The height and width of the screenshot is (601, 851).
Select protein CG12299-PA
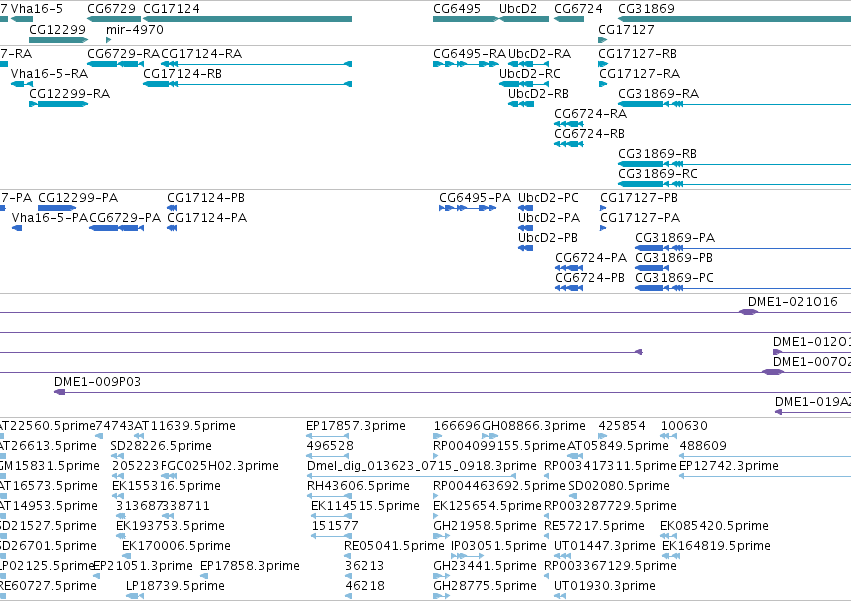78,198
